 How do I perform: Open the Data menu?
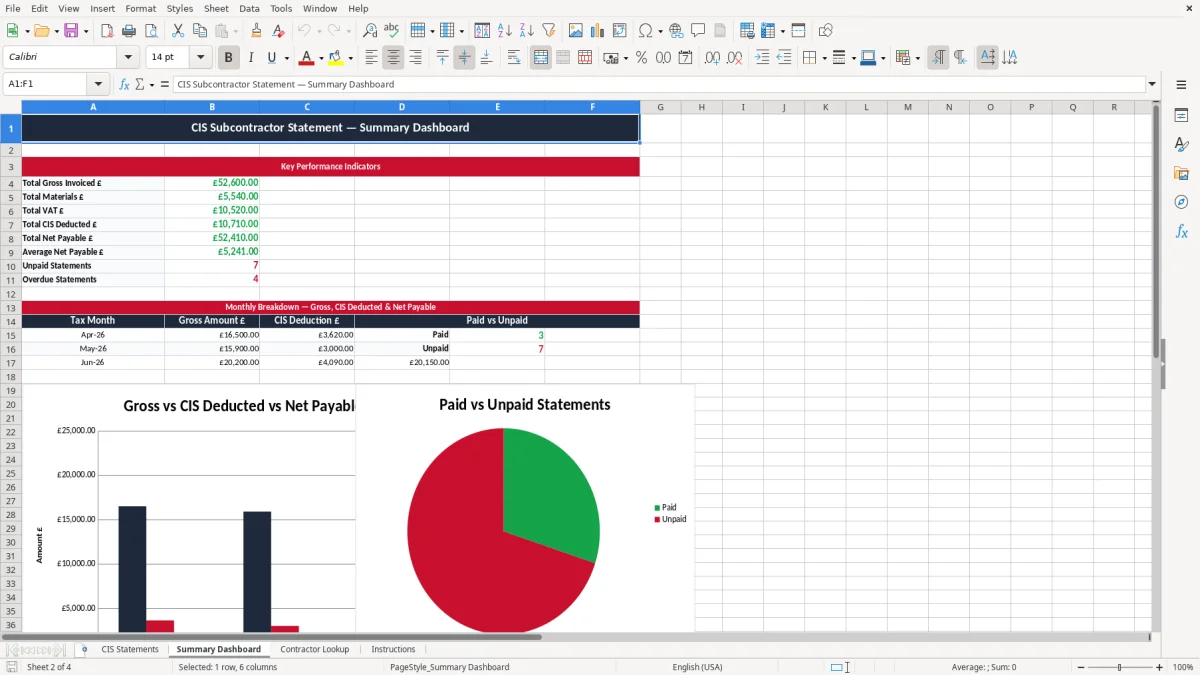[249, 8]
